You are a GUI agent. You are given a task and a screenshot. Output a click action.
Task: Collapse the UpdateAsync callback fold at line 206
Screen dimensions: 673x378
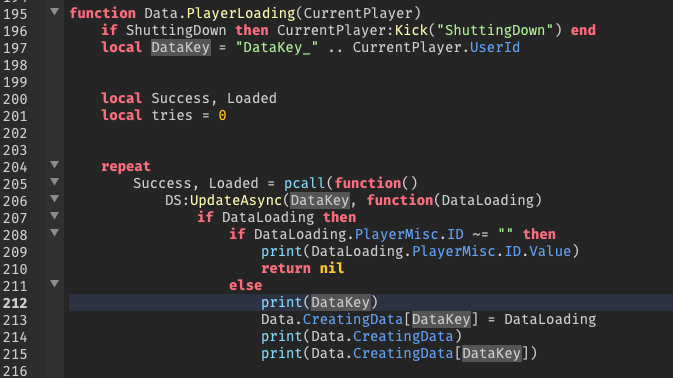click(55, 199)
